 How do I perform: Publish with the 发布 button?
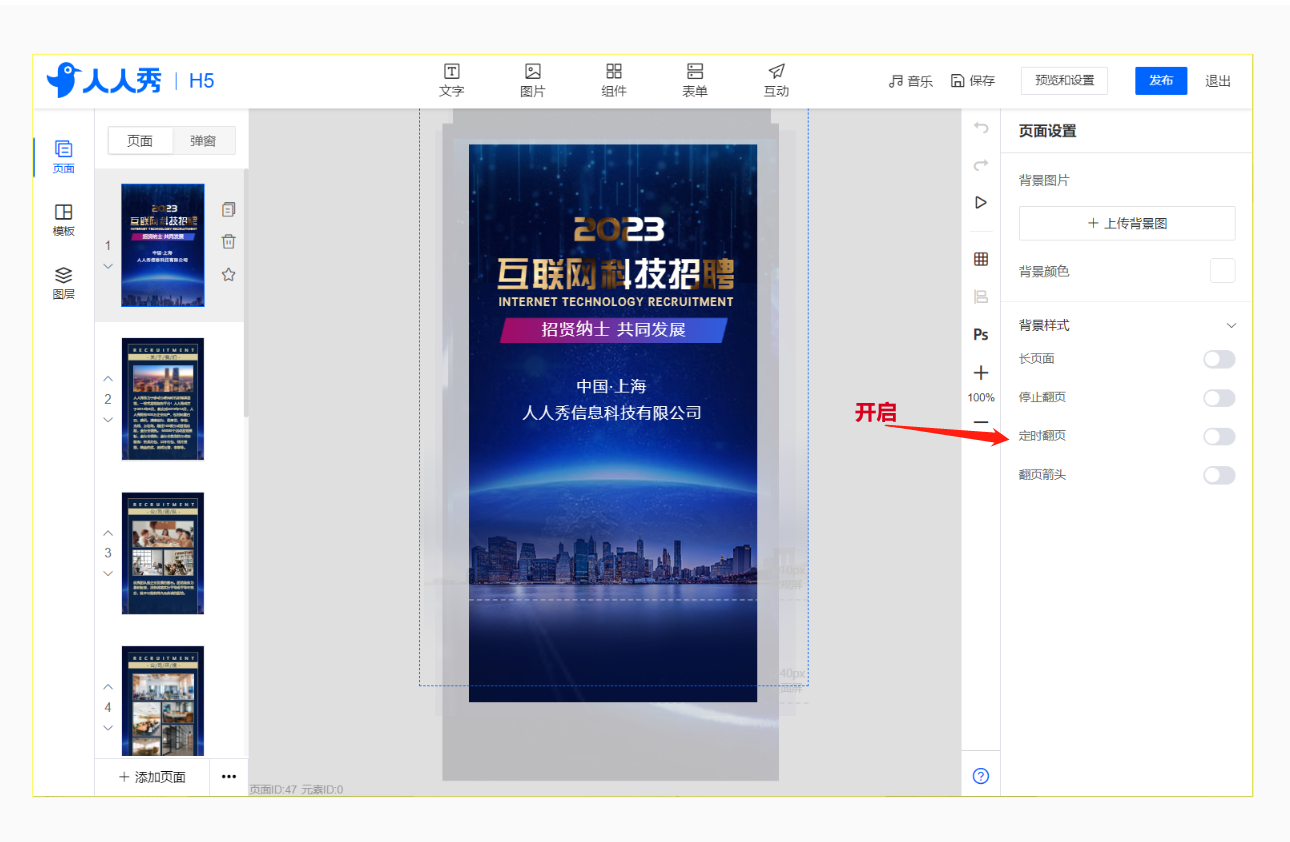(x=1161, y=81)
